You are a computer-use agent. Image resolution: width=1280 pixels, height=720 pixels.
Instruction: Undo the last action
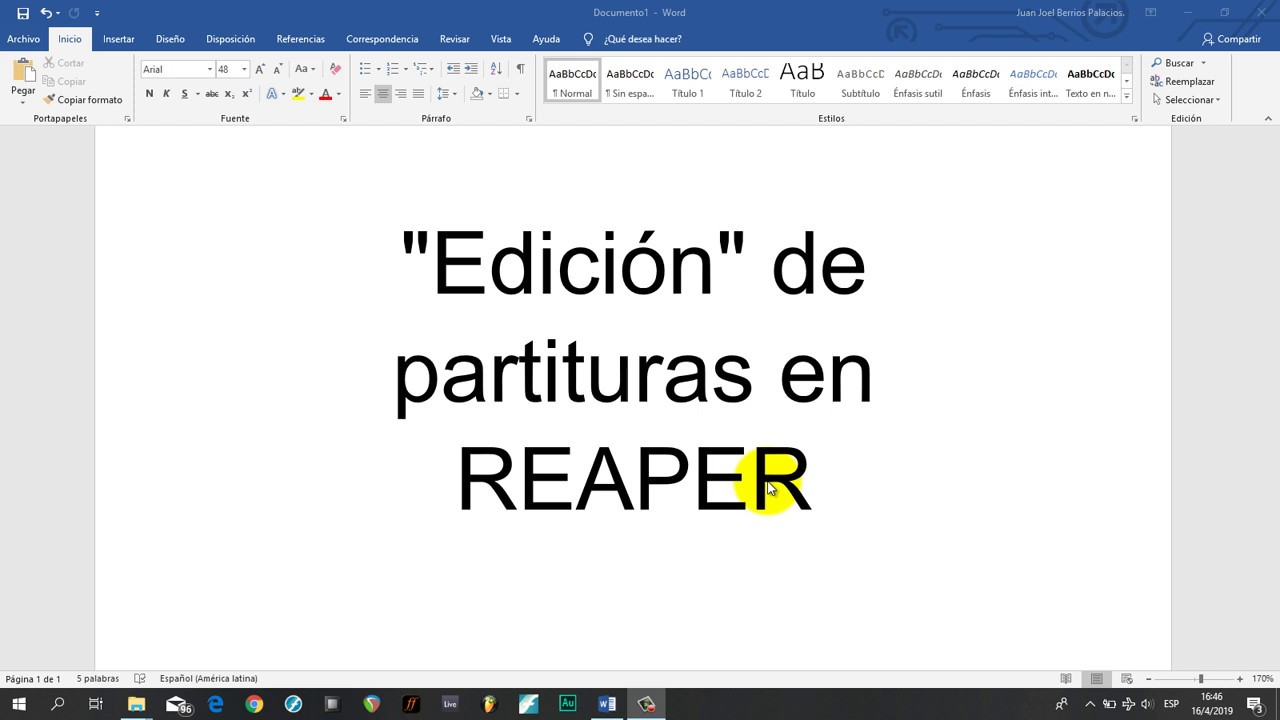tap(46, 13)
